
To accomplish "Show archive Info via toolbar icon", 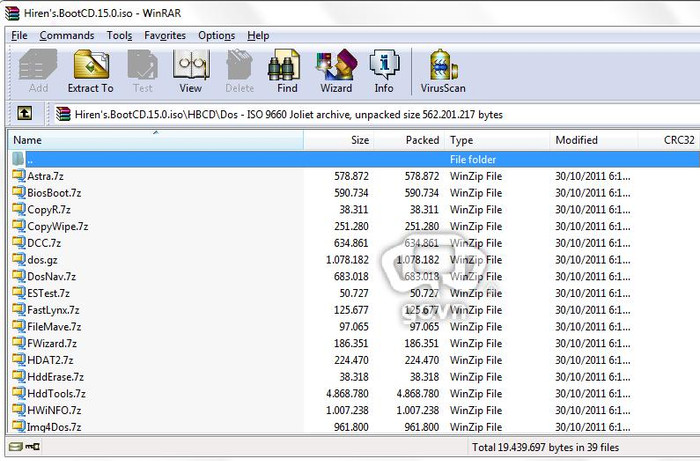I will pyautogui.click(x=384, y=72).
